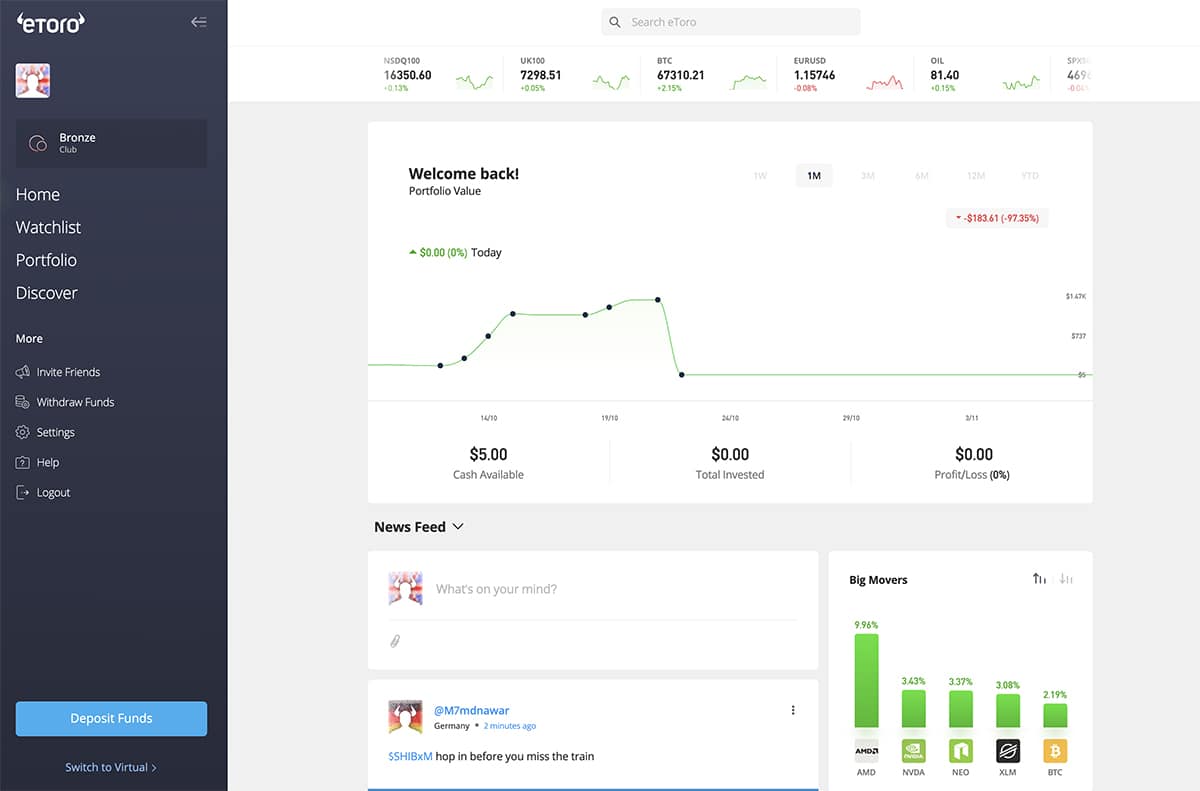Open the Bronze Club badge
Viewport: 1200px width, 791px height.
click(111, 143)
